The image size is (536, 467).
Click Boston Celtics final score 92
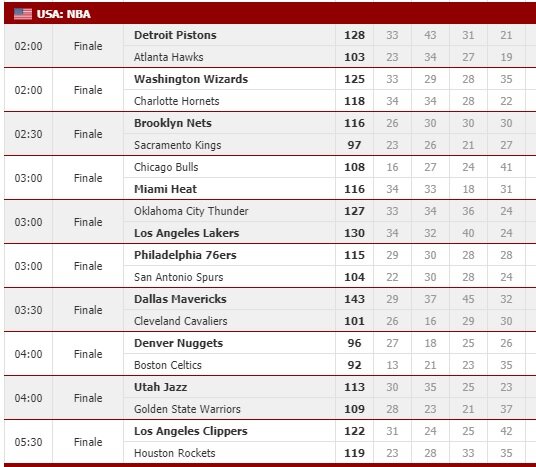tap(354, 365)
